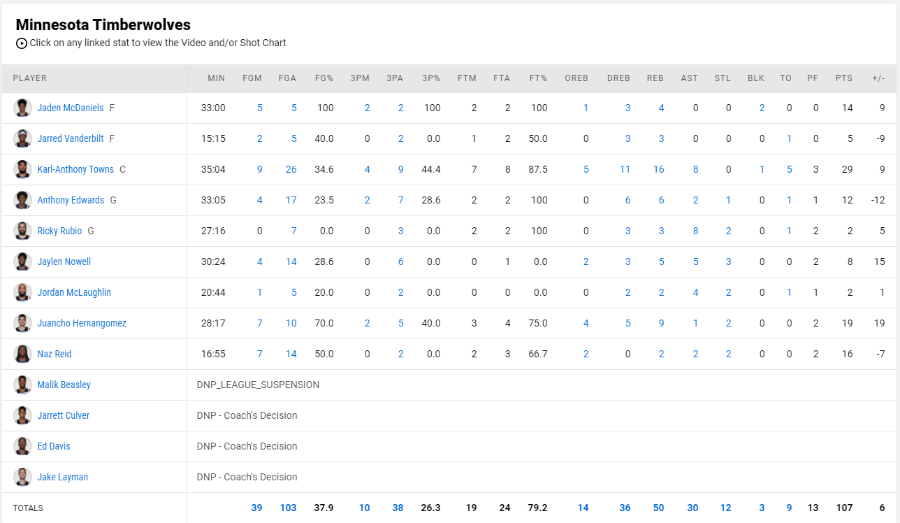The width and height of the screenshot is (900, 523).
Task: View team total 14 offensive rebounds
Action: (x=583, y=507)
